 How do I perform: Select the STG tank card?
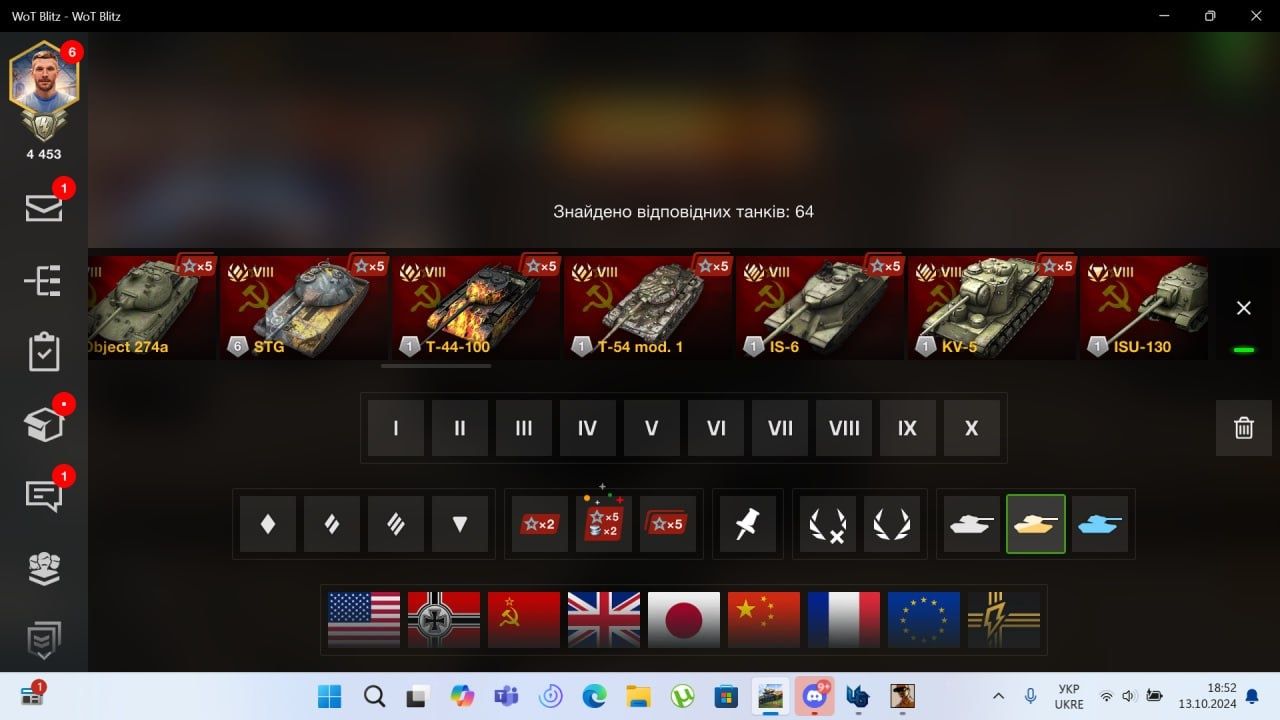point(304,308)
